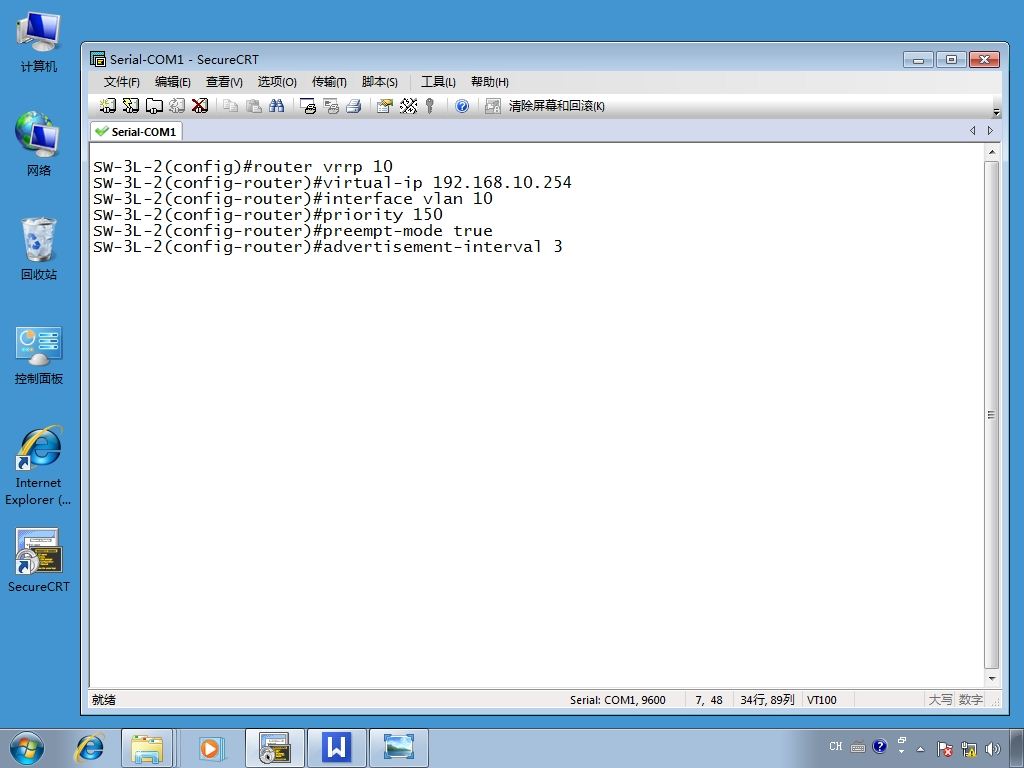1024x768 pixels.
Task: Click the CH input language indicator
Action: 836,746
